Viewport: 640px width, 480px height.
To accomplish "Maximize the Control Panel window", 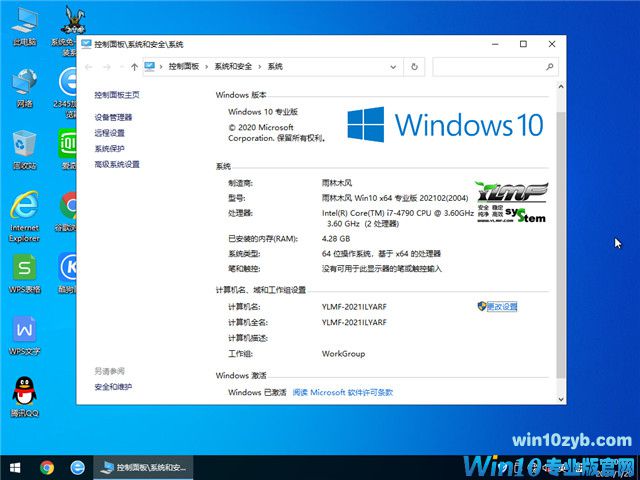I will point(523,44).
